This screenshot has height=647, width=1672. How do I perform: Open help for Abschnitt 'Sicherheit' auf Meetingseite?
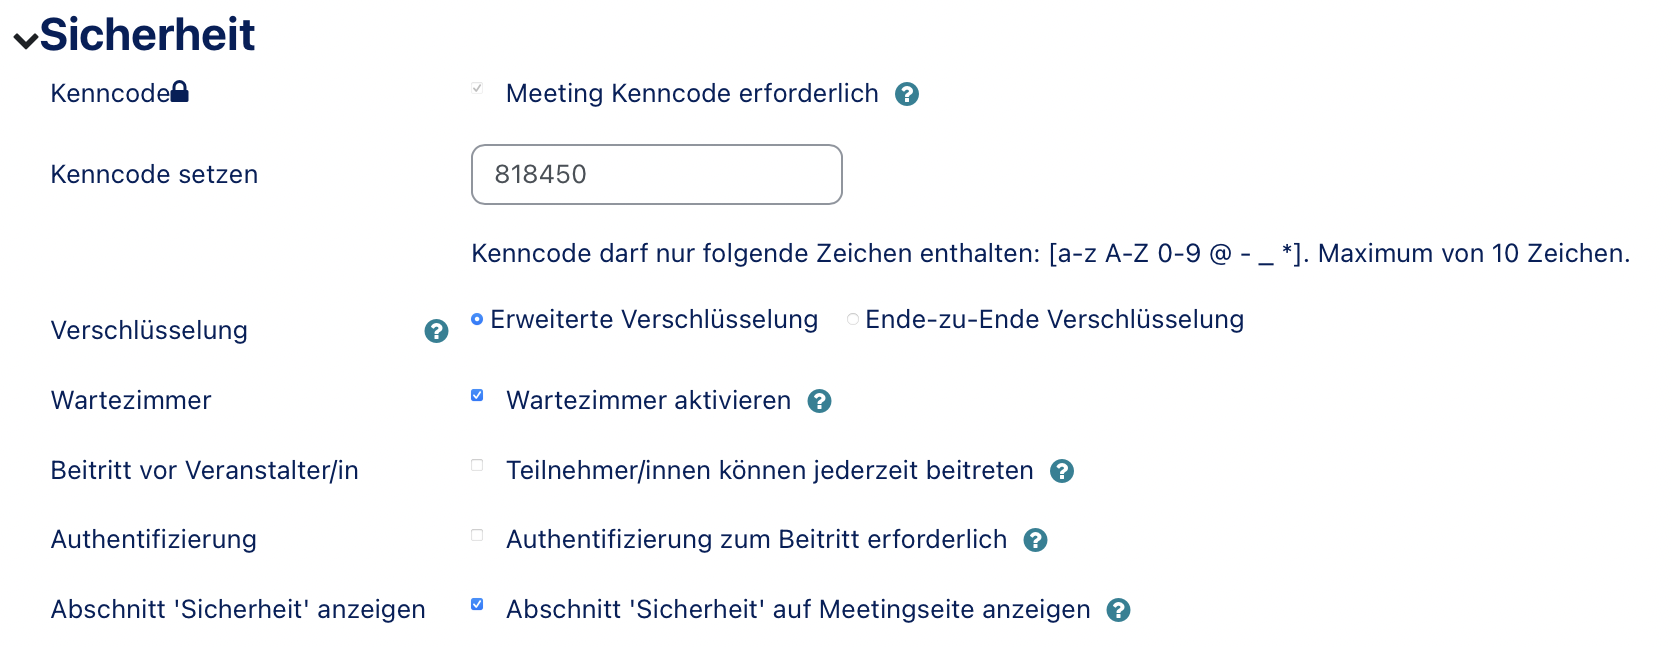[1119, 610]
